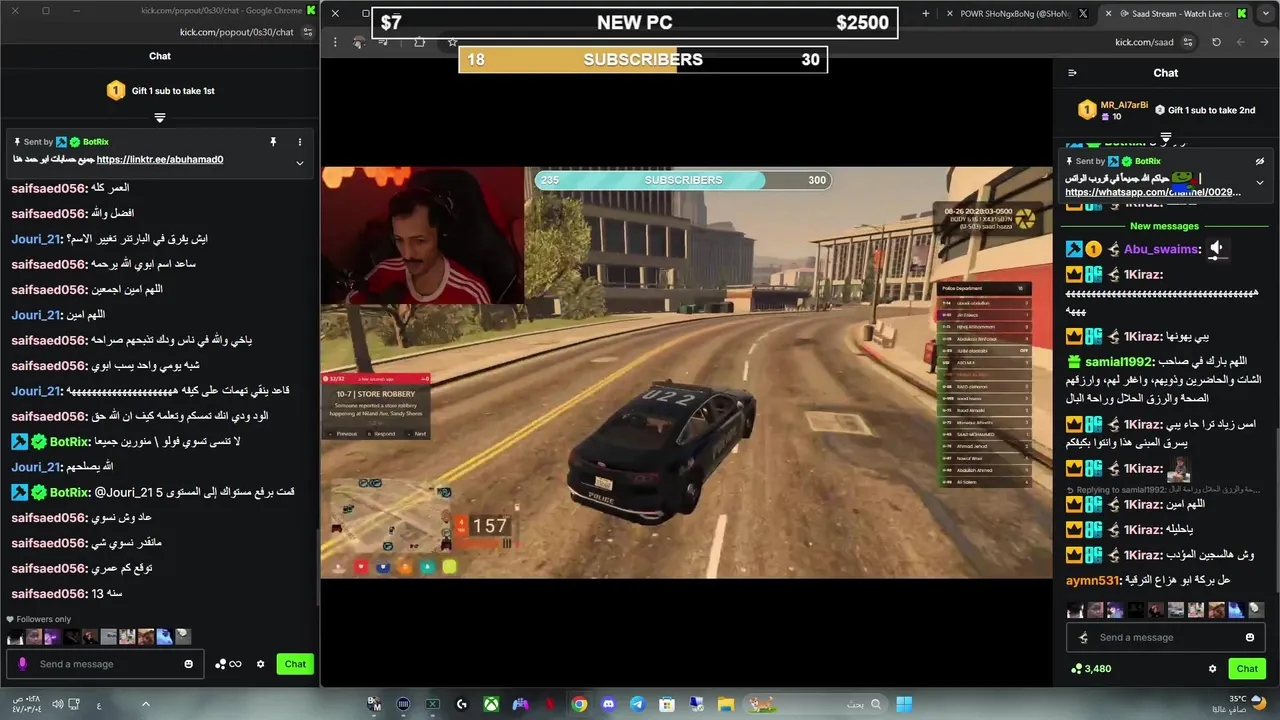
Task: Open right chat settings gear
Action: pos(1213,669)
